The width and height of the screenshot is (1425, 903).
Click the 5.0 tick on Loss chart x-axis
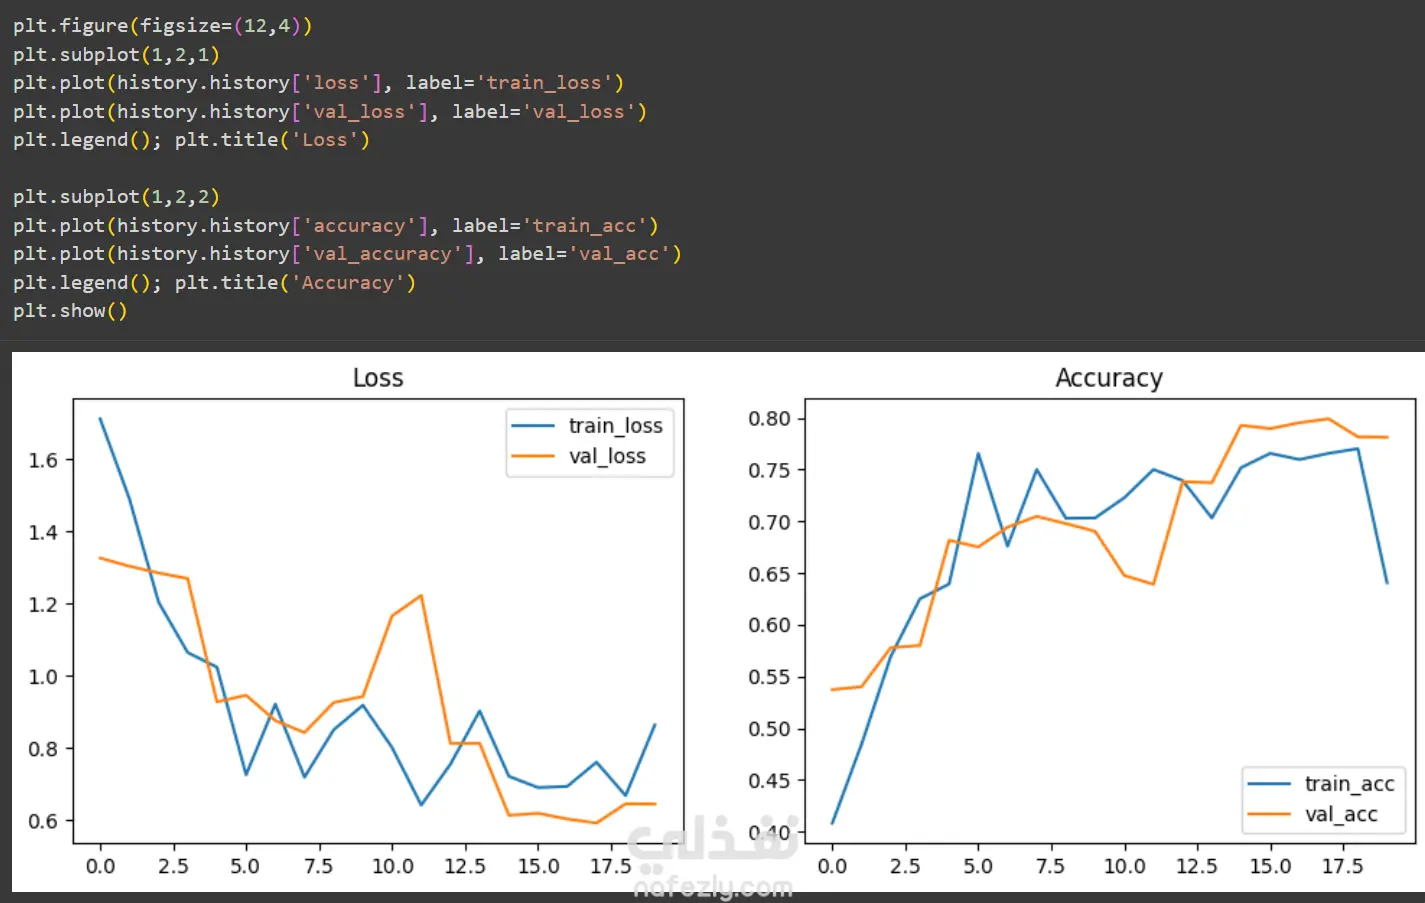coord(245,866)
